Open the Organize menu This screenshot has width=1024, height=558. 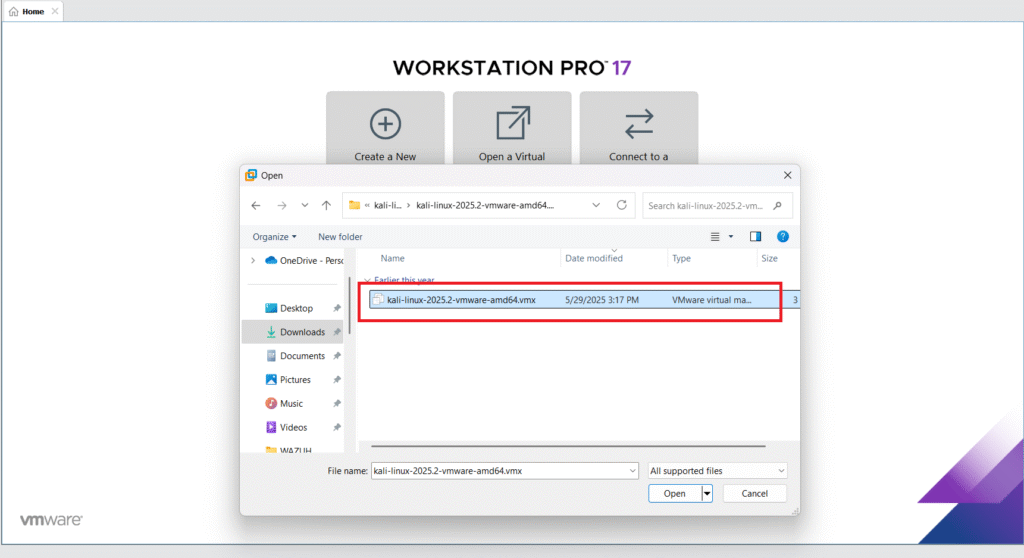[274, 237]
